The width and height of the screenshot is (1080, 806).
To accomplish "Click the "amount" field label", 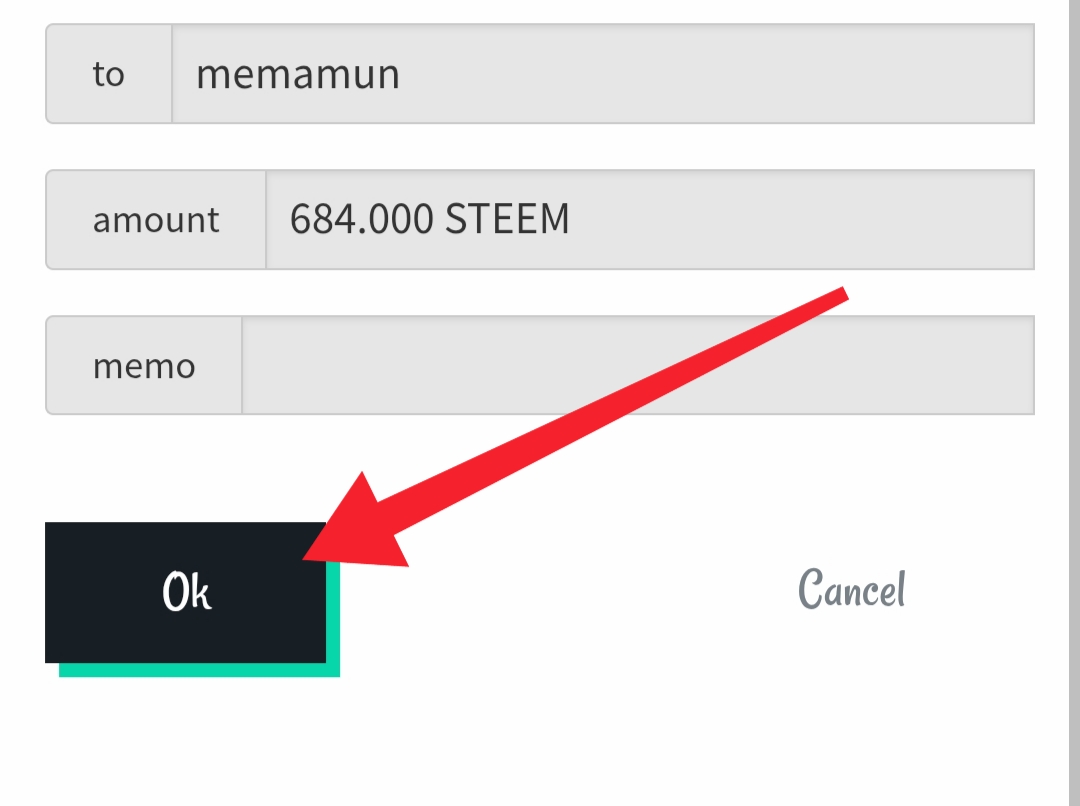I will (156, 220).
